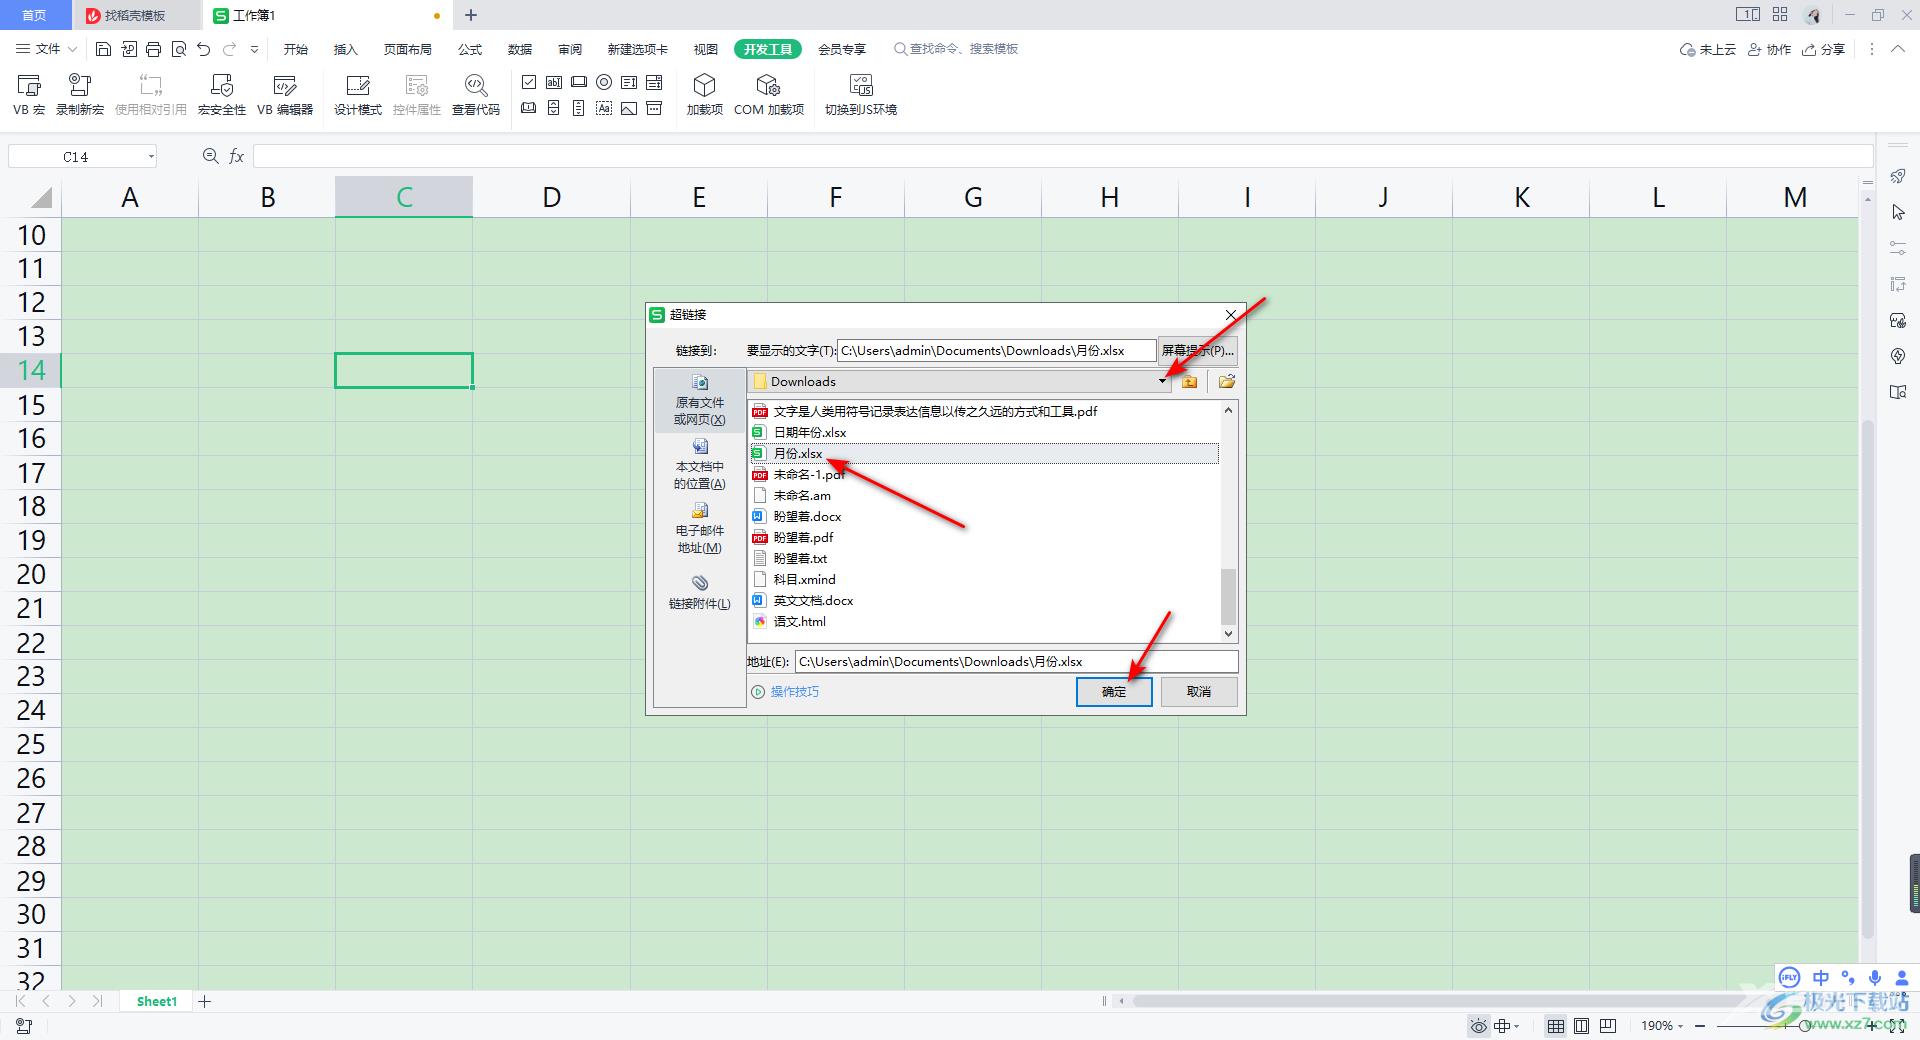
Task: Confirm hyperlink with 确定 button
Action: [x=1114, y=692]
